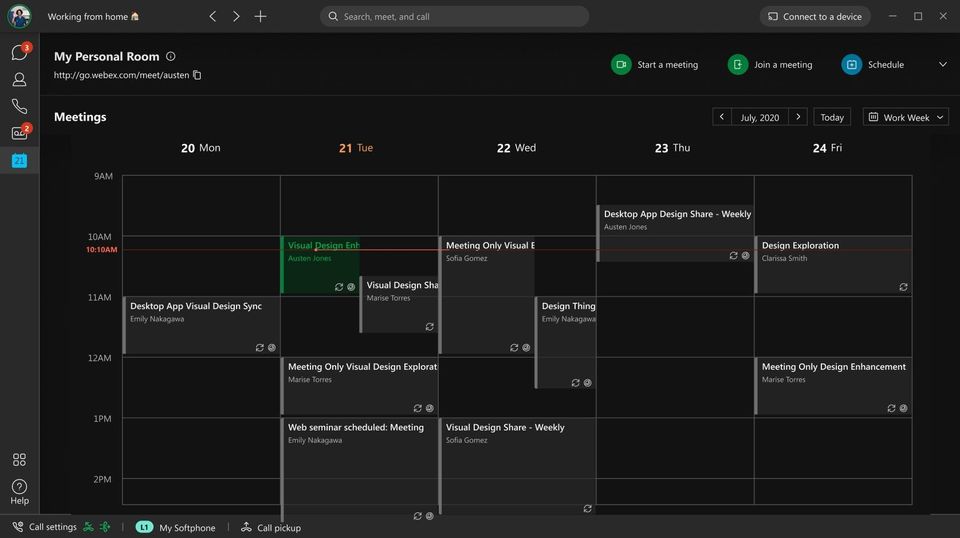
Task: Open the Design Exploration meeting on Friday
Action: coord(833,265)
